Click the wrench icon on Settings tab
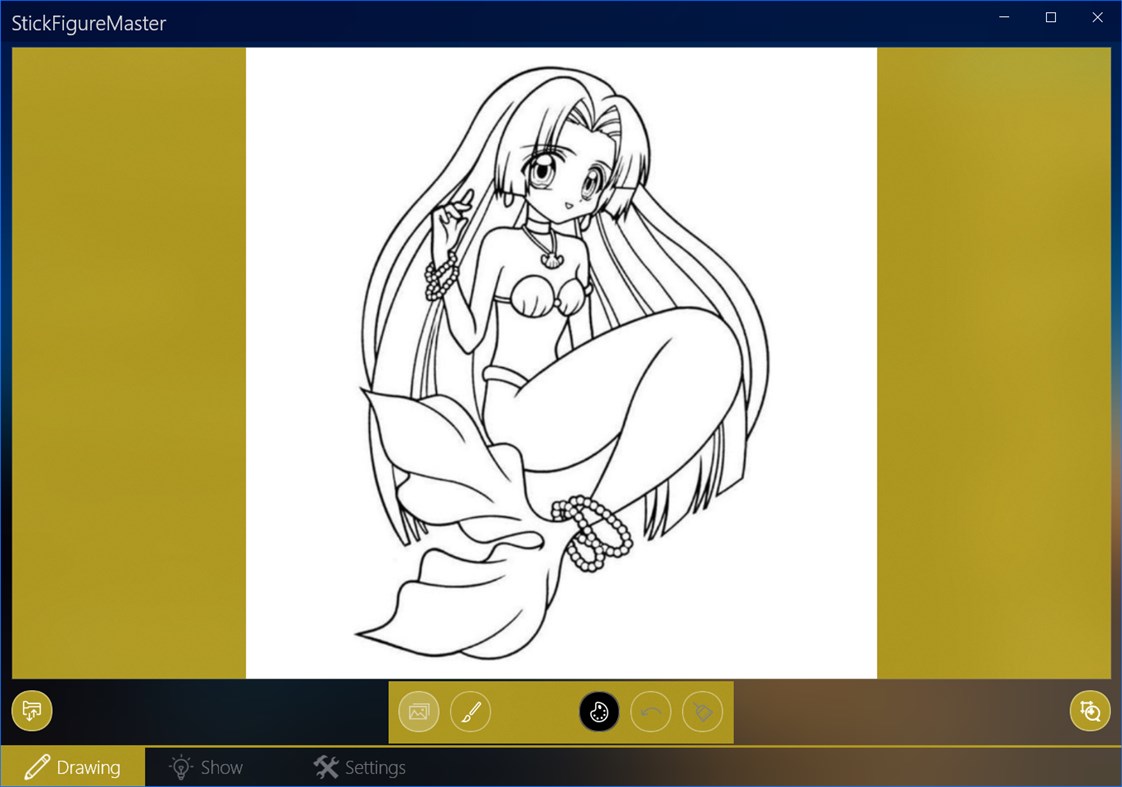 [326, 767]
